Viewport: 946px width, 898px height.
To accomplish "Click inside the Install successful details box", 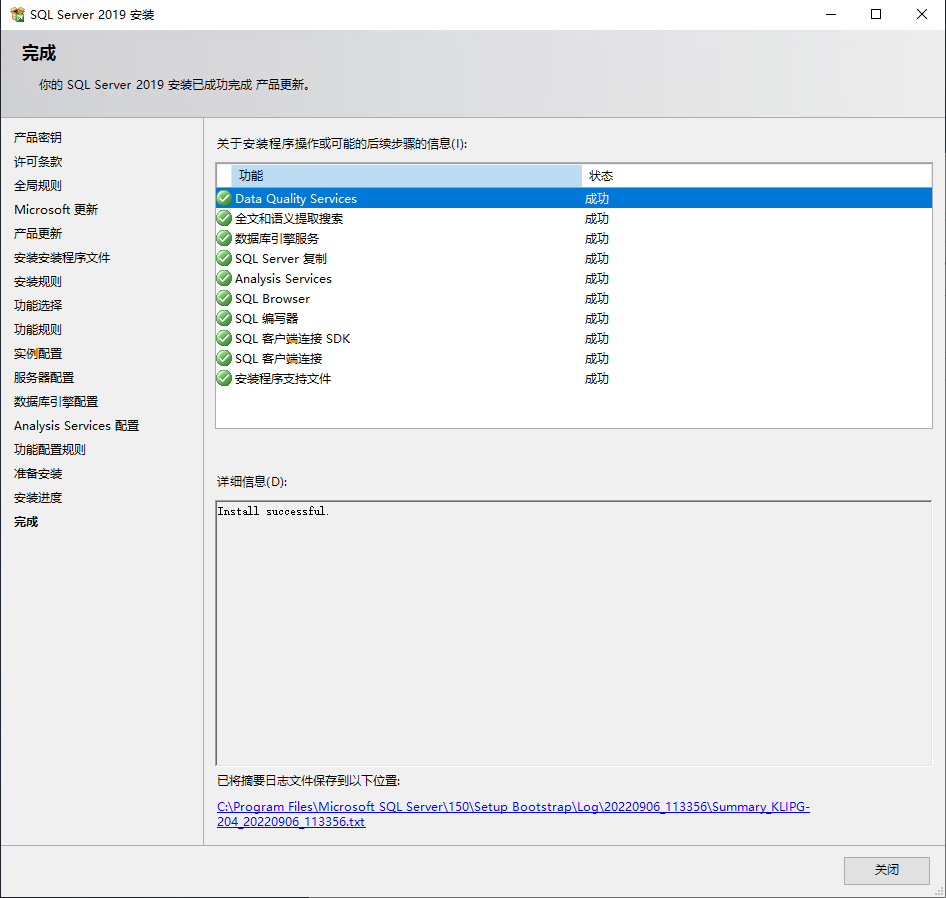I will (574, 633).
